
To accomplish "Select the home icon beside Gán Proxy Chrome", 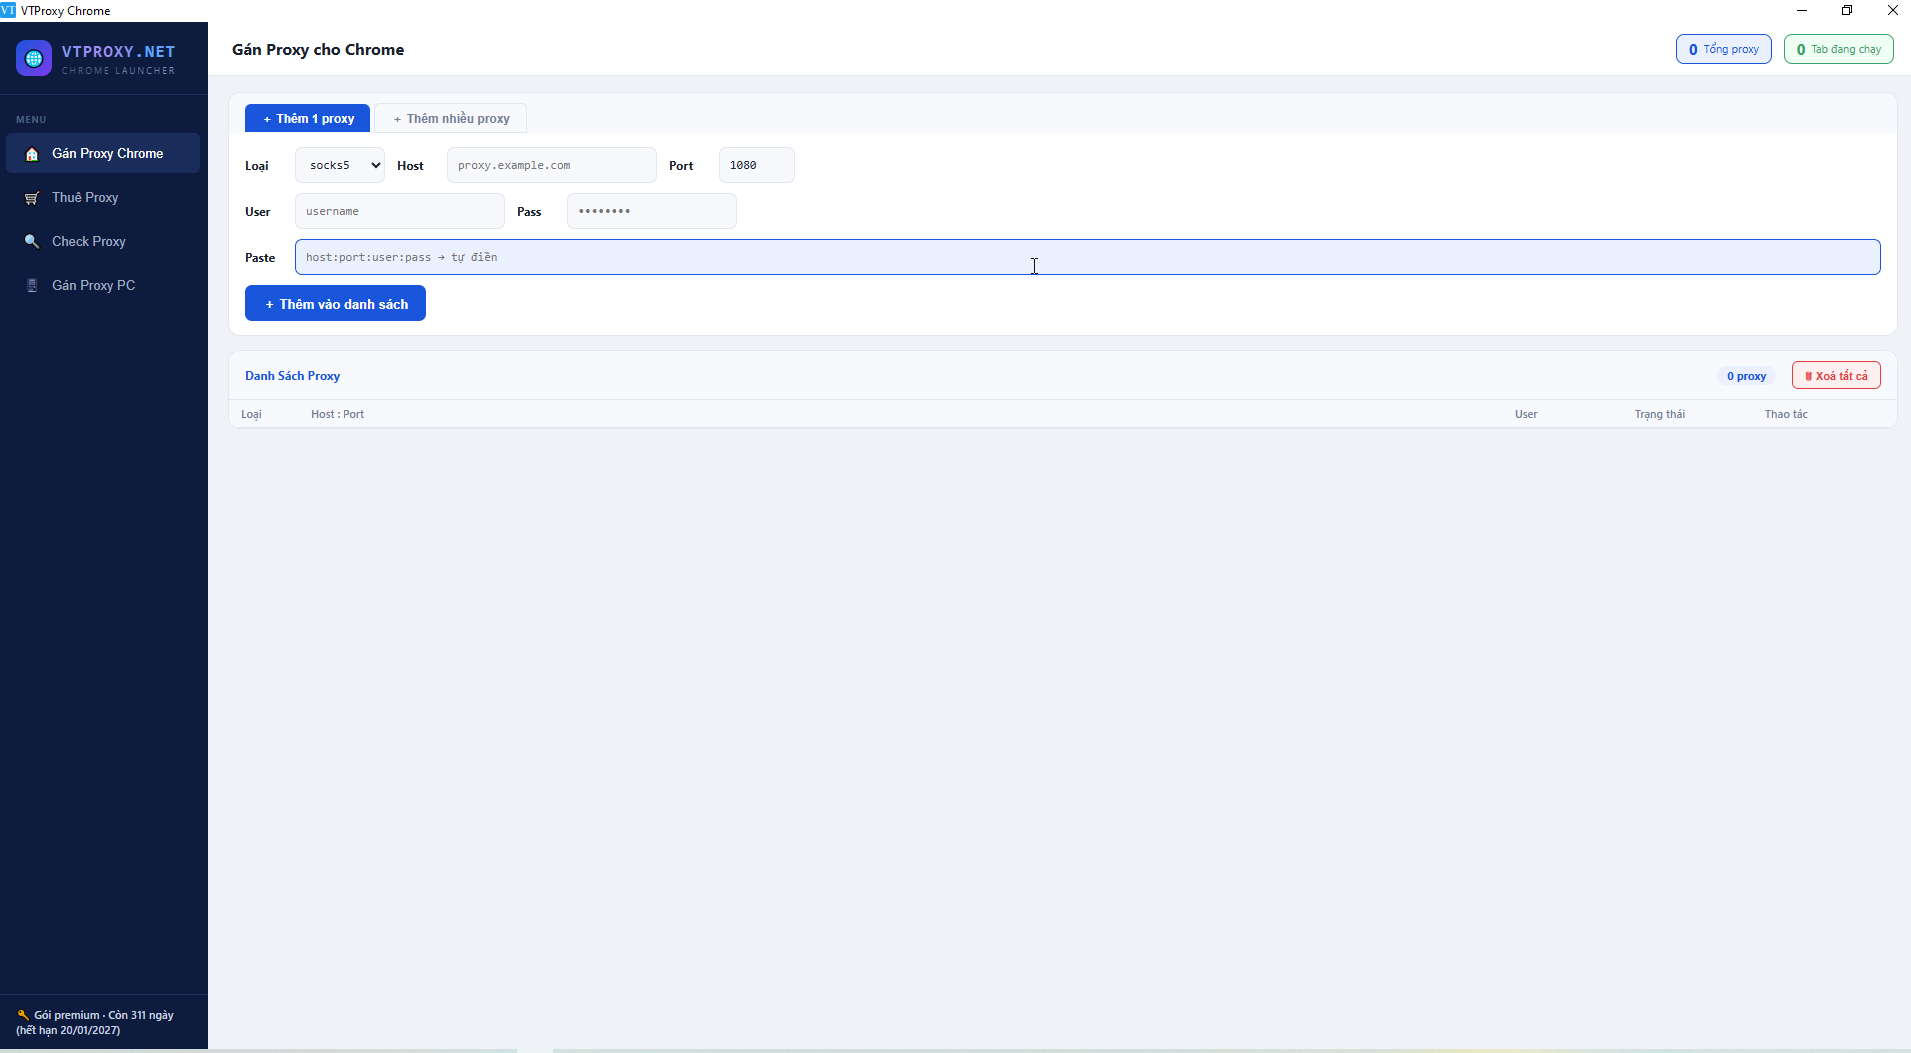I will 32,153.
